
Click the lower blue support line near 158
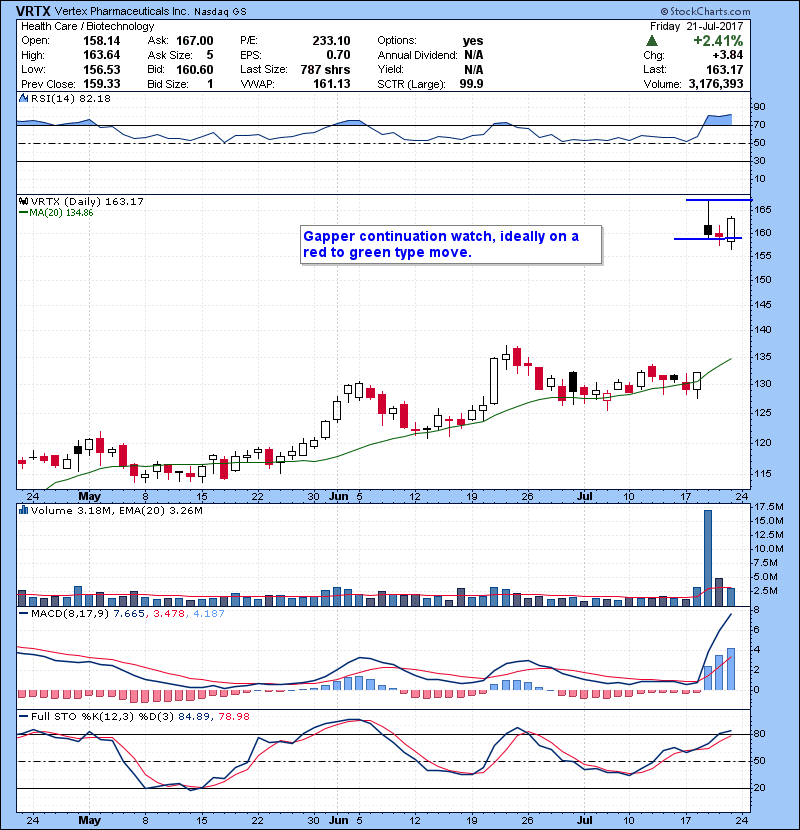coord(707,238)
